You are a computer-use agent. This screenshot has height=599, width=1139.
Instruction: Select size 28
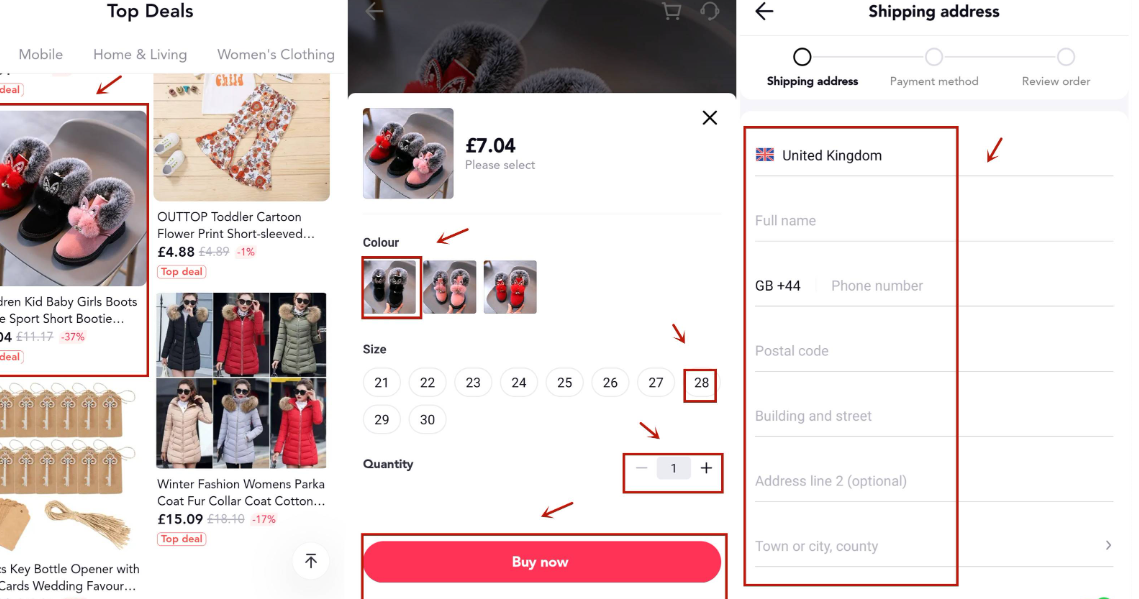point(701,383)
